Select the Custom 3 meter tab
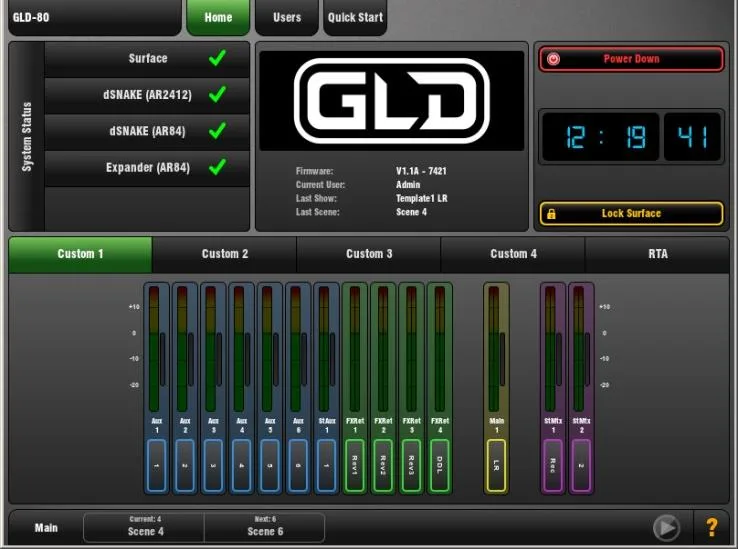738x549 pixels. click(x=369, y=254)
